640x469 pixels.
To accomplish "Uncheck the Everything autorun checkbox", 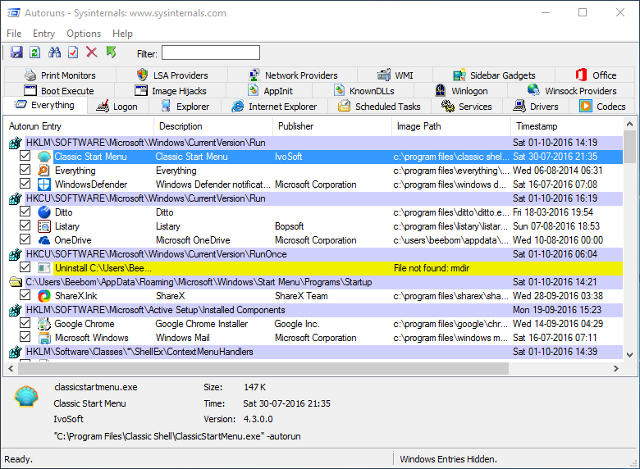I will [x=25, y=170].
